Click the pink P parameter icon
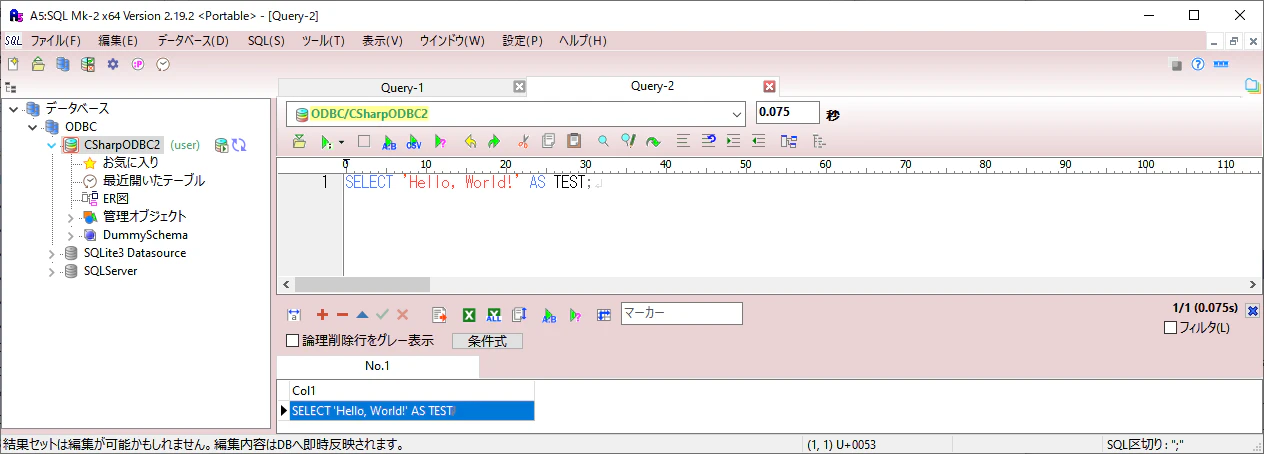Screen dimensions: 1264x454 [138, 64]
